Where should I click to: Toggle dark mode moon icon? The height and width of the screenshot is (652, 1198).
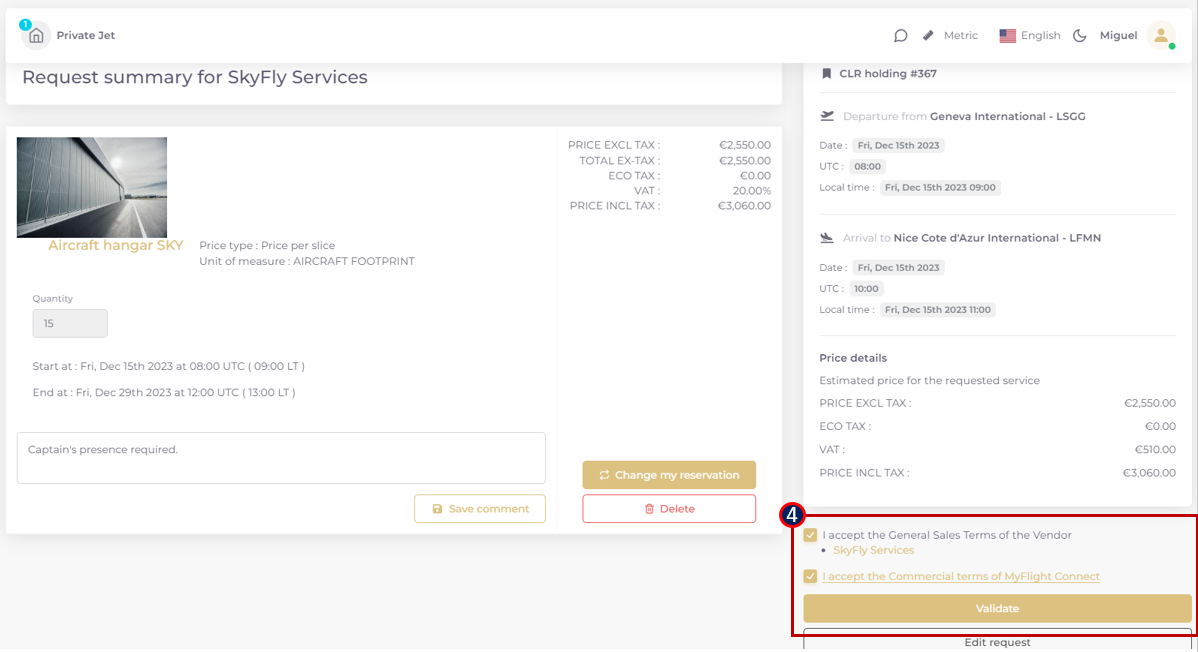point(1080,36)
